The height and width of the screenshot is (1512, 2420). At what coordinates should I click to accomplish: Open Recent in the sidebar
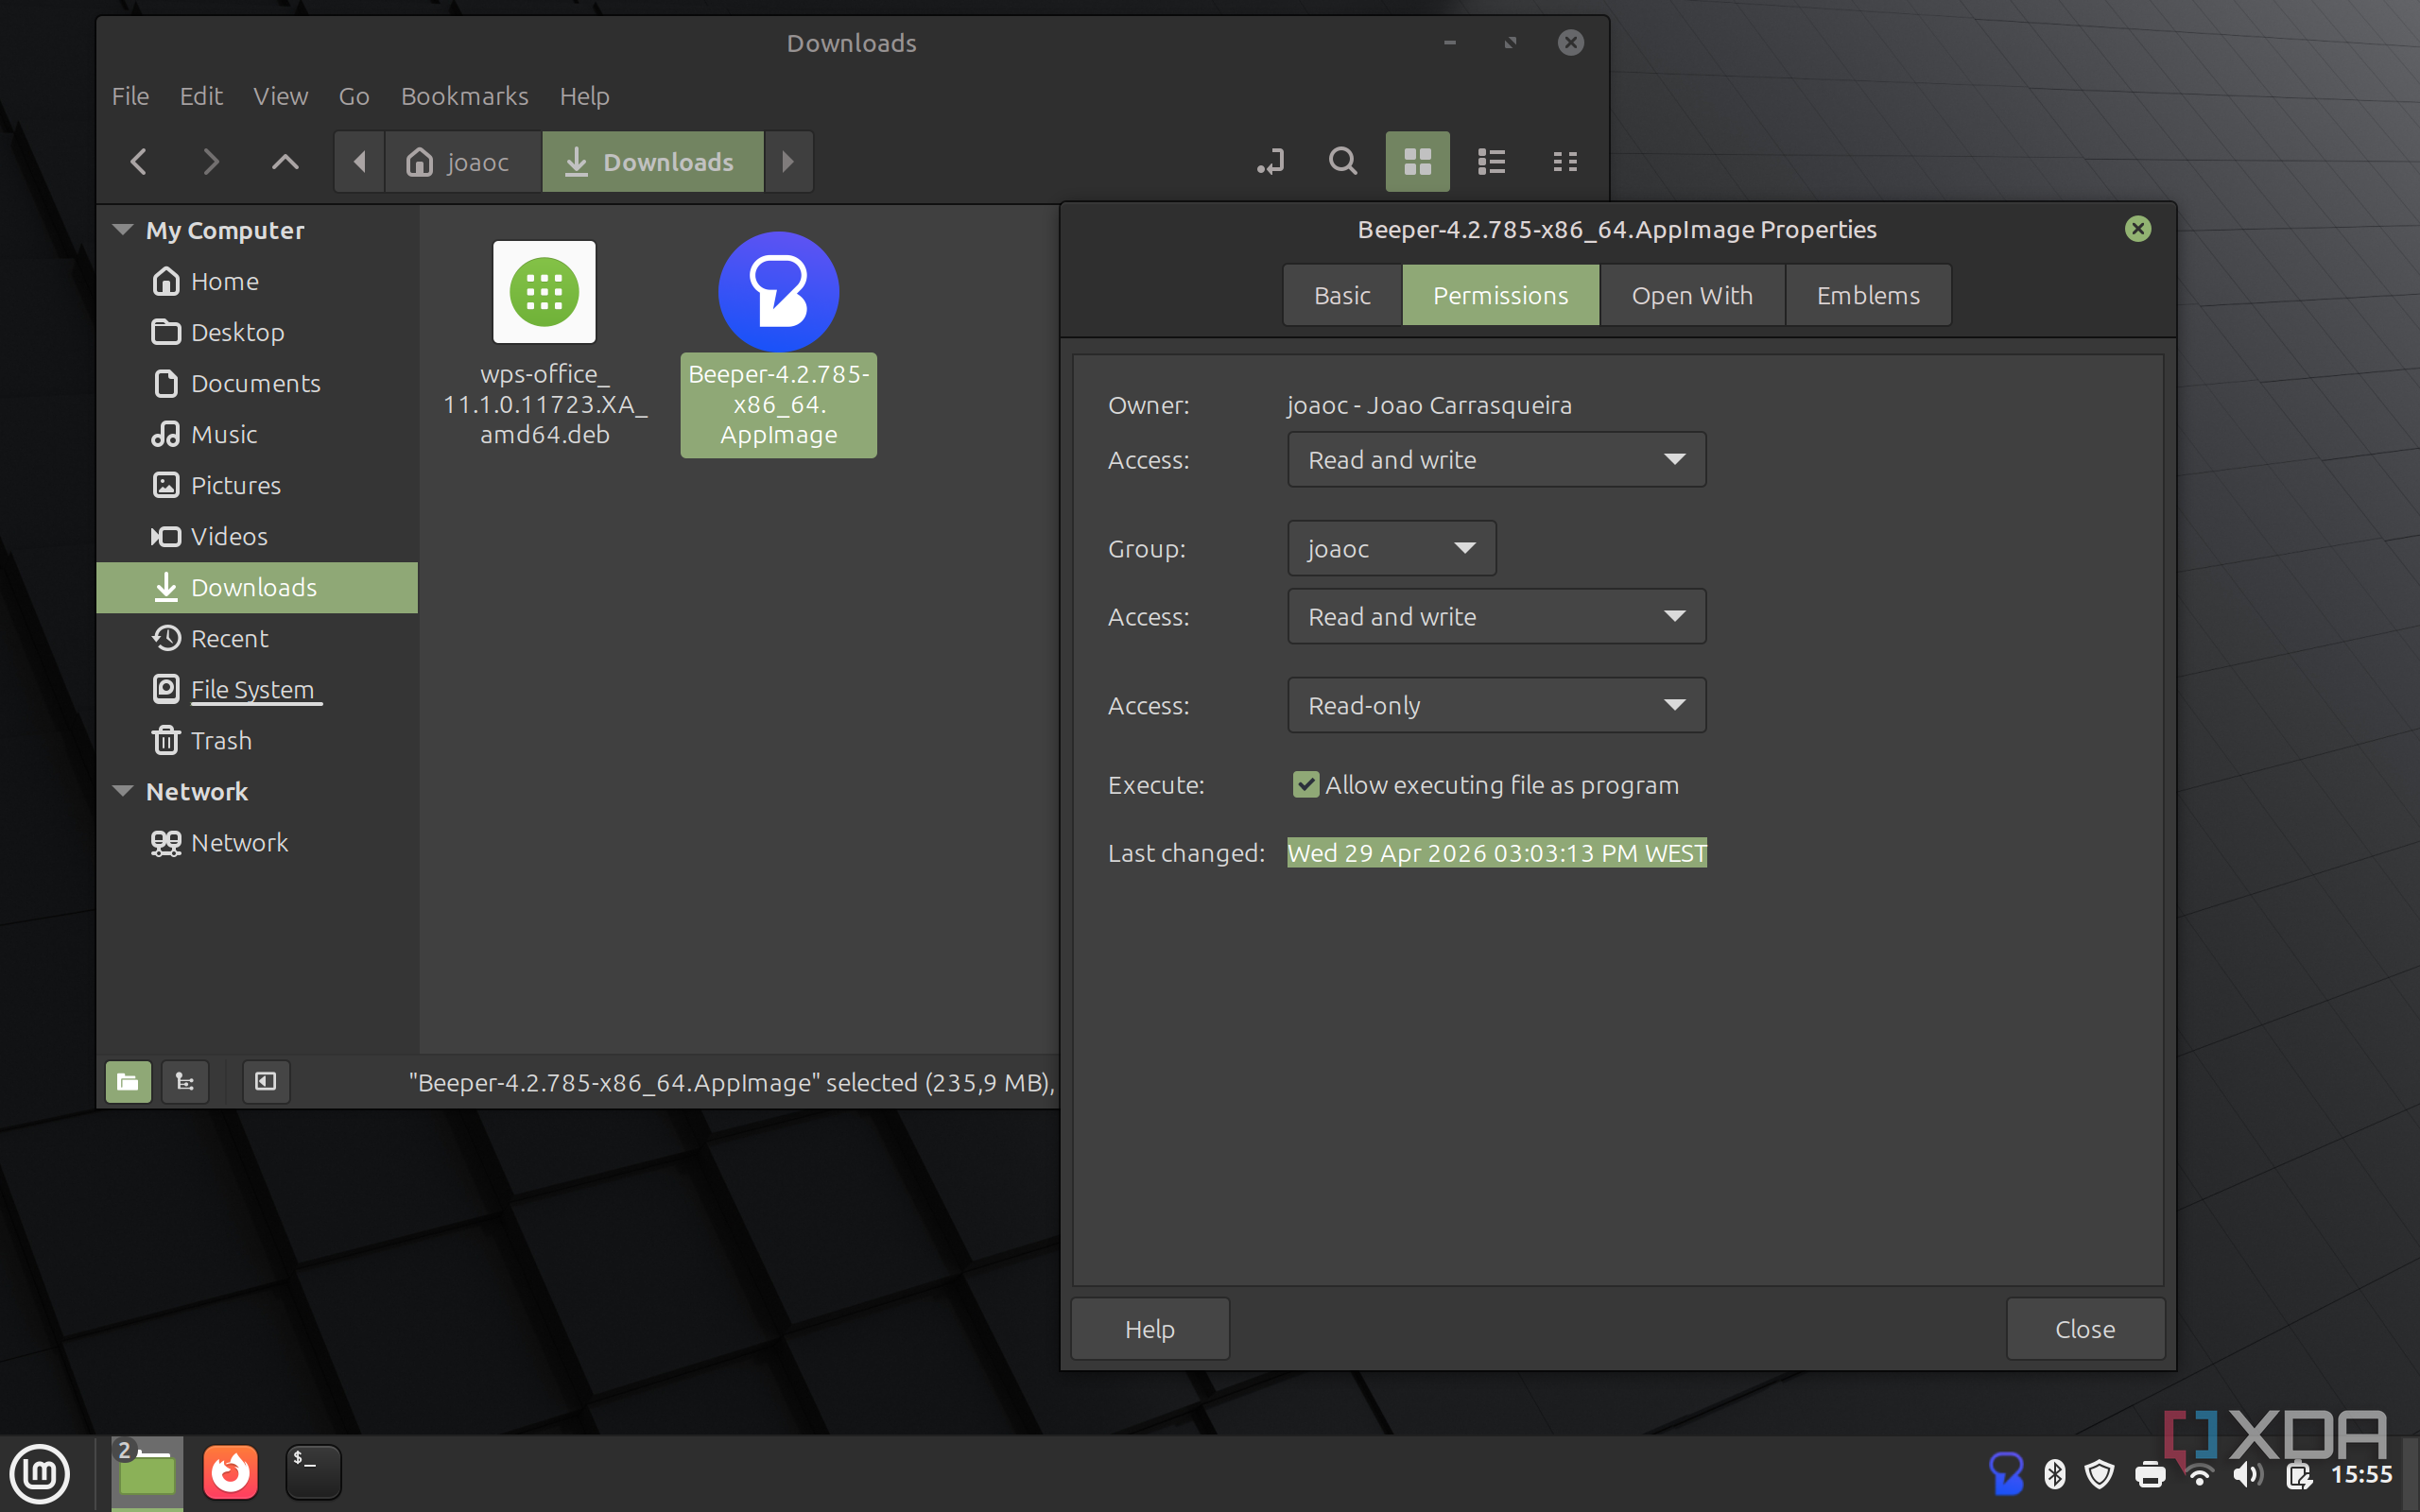click(x=257, y=638)
